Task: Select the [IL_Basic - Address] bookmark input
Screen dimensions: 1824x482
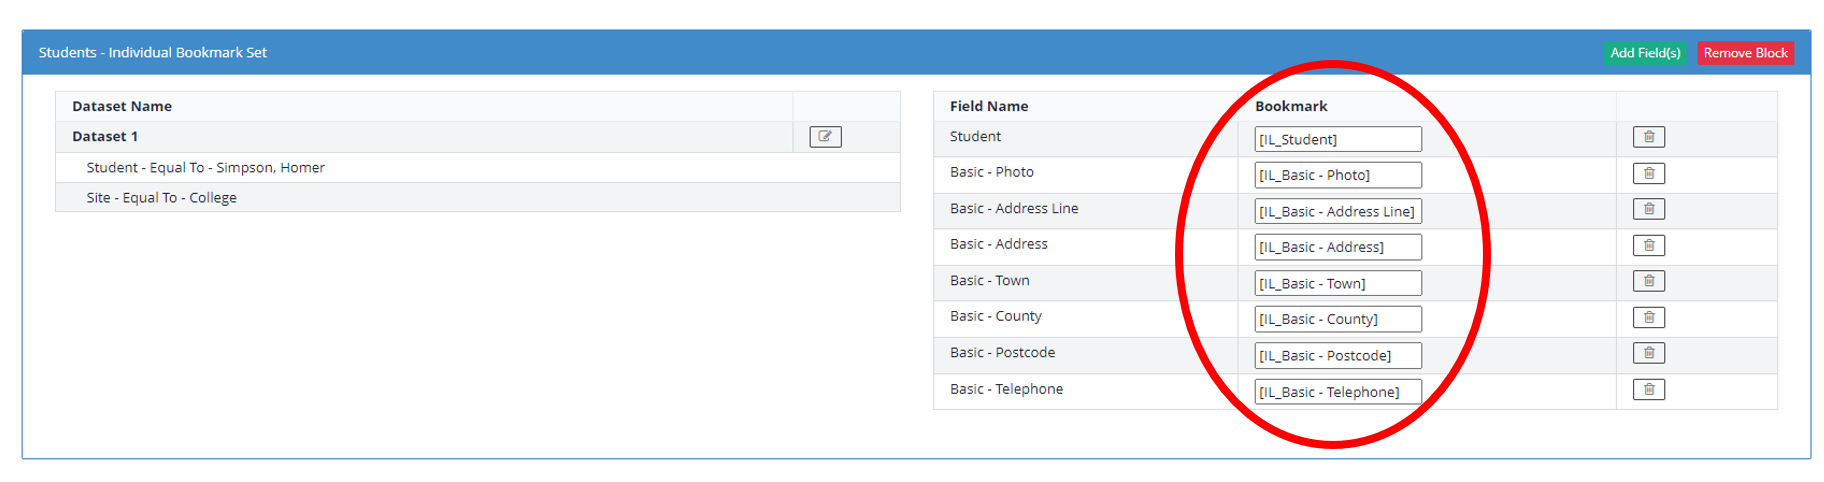Action: [x=1337, y=247]
